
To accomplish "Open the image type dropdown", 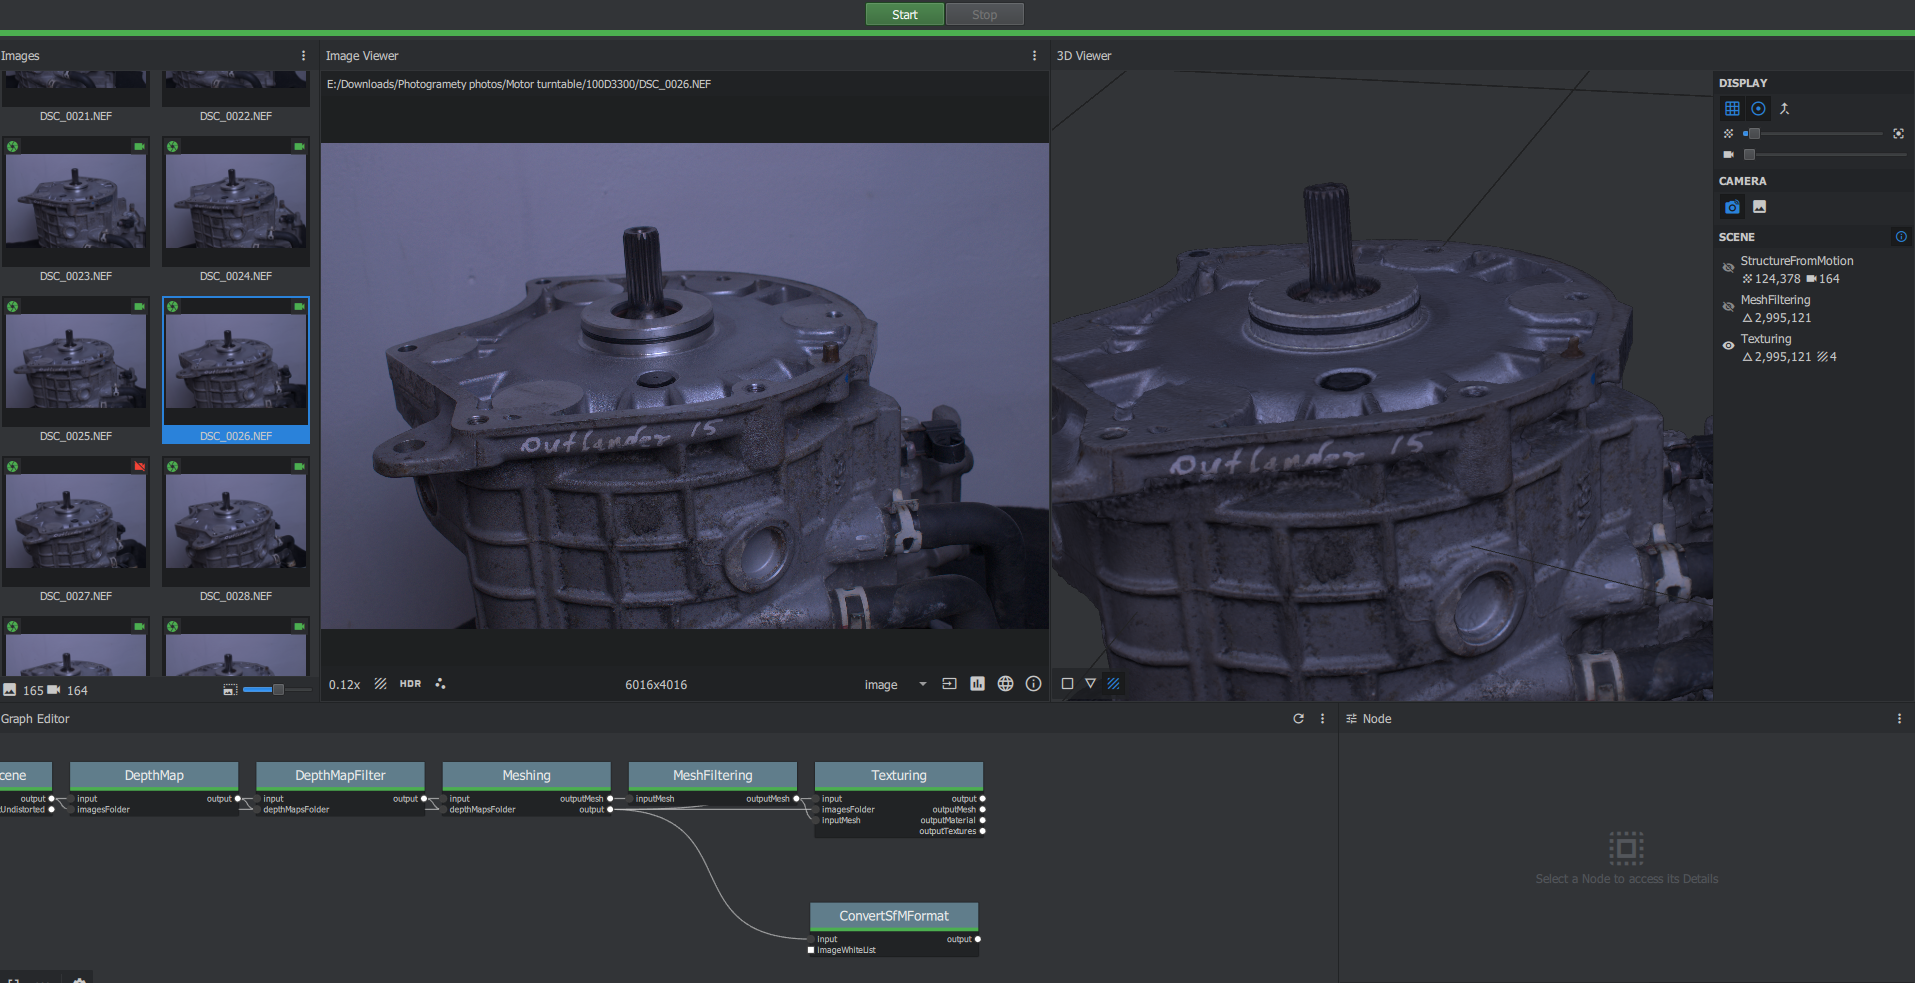I will [x=922, y=685].
